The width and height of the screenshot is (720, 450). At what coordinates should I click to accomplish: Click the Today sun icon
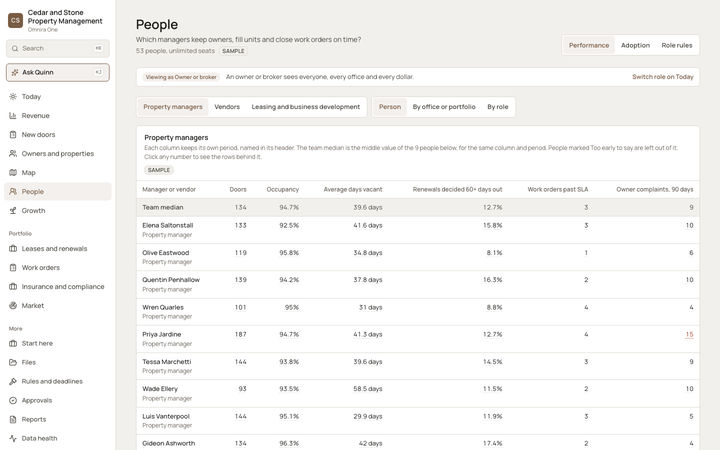pyautogui.click(x=13, y=96)
